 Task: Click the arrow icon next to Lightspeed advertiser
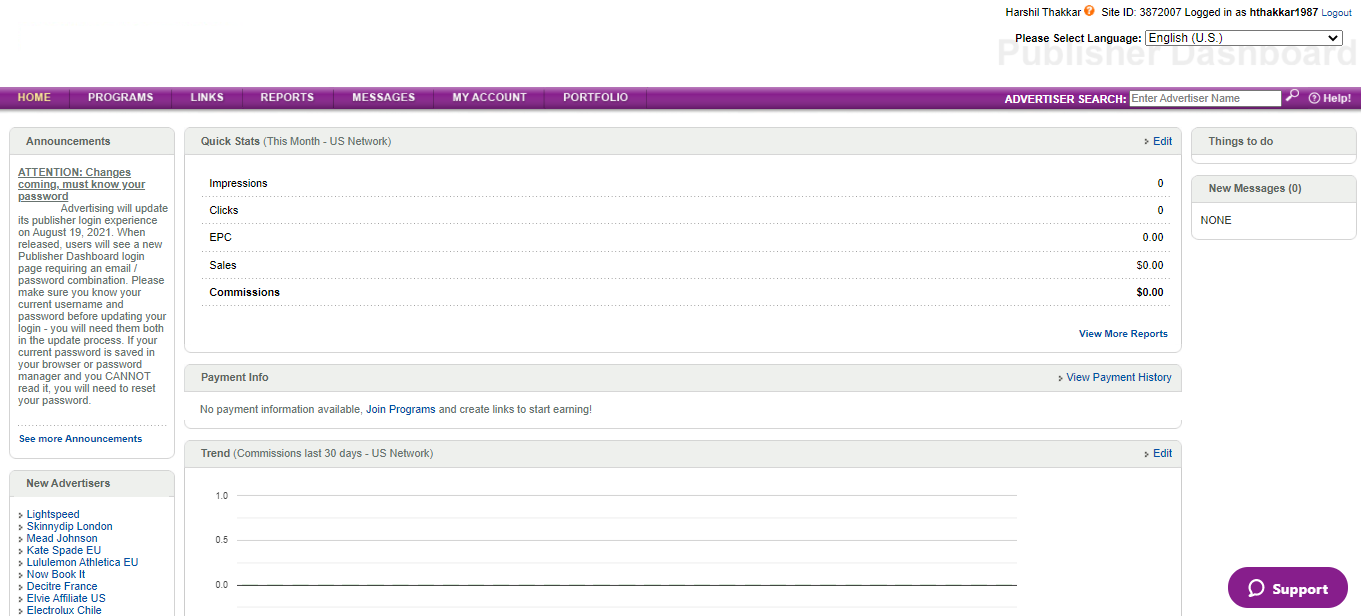18,514
